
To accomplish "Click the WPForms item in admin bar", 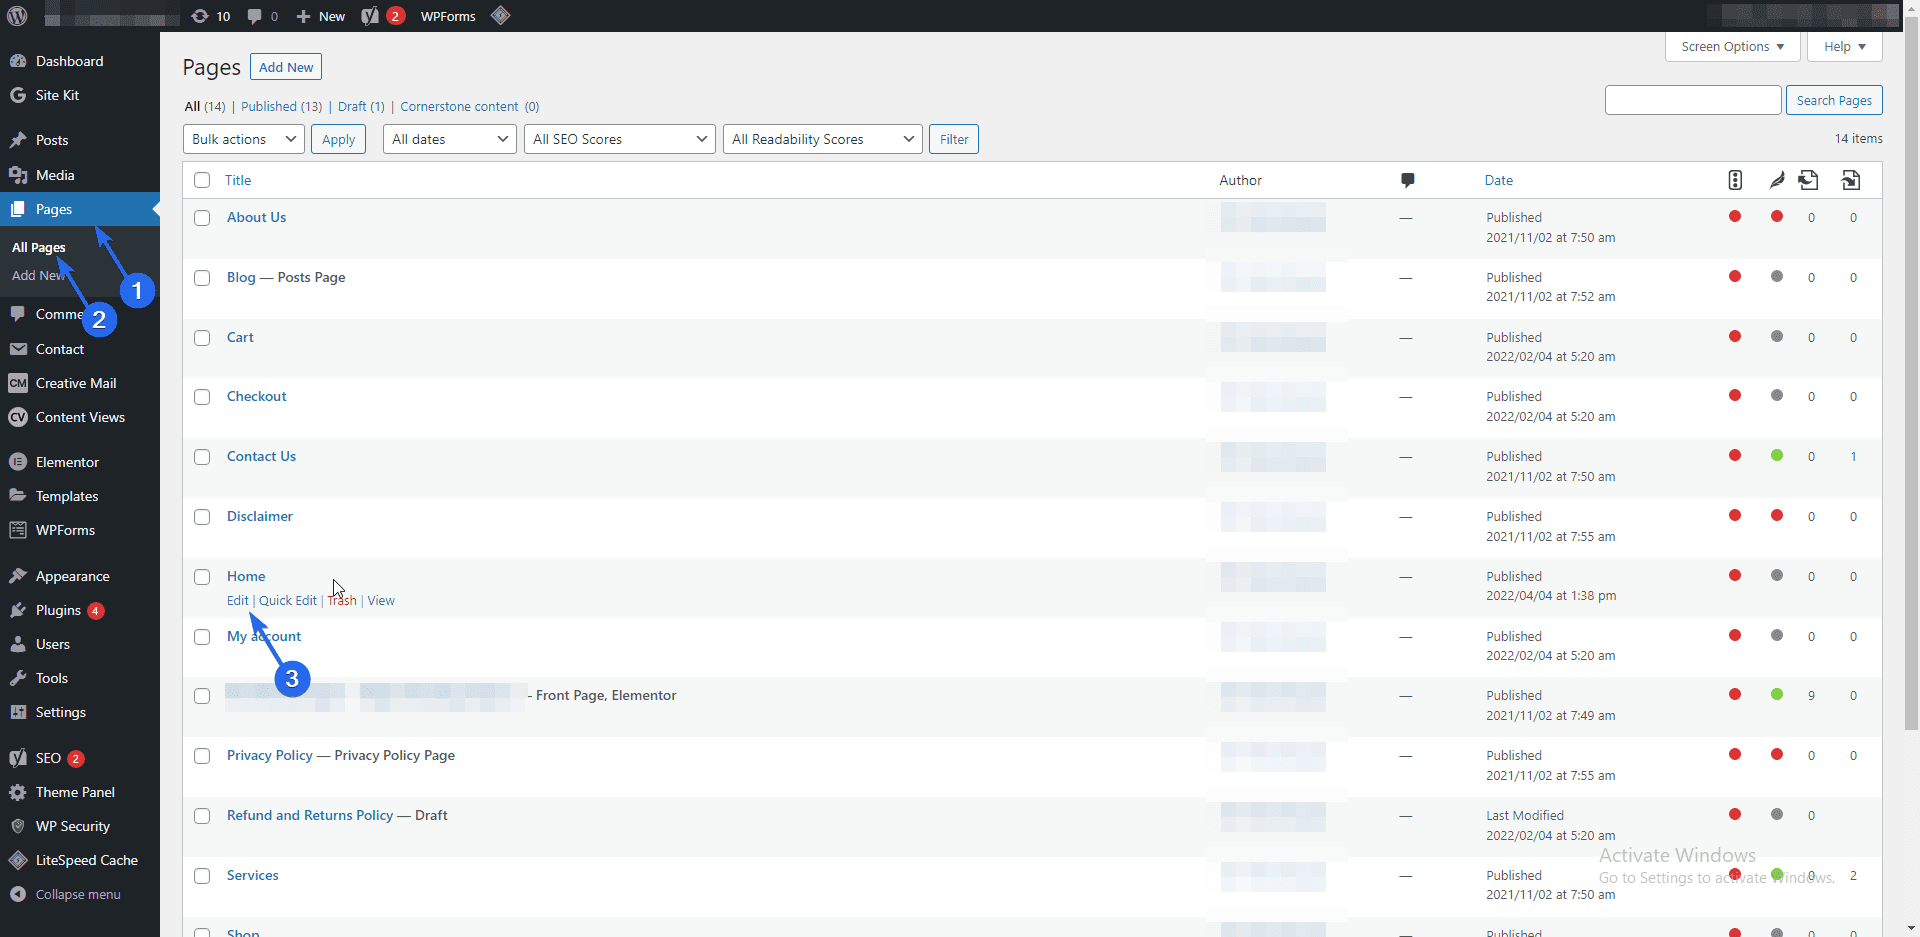I will tap(448, 16).
